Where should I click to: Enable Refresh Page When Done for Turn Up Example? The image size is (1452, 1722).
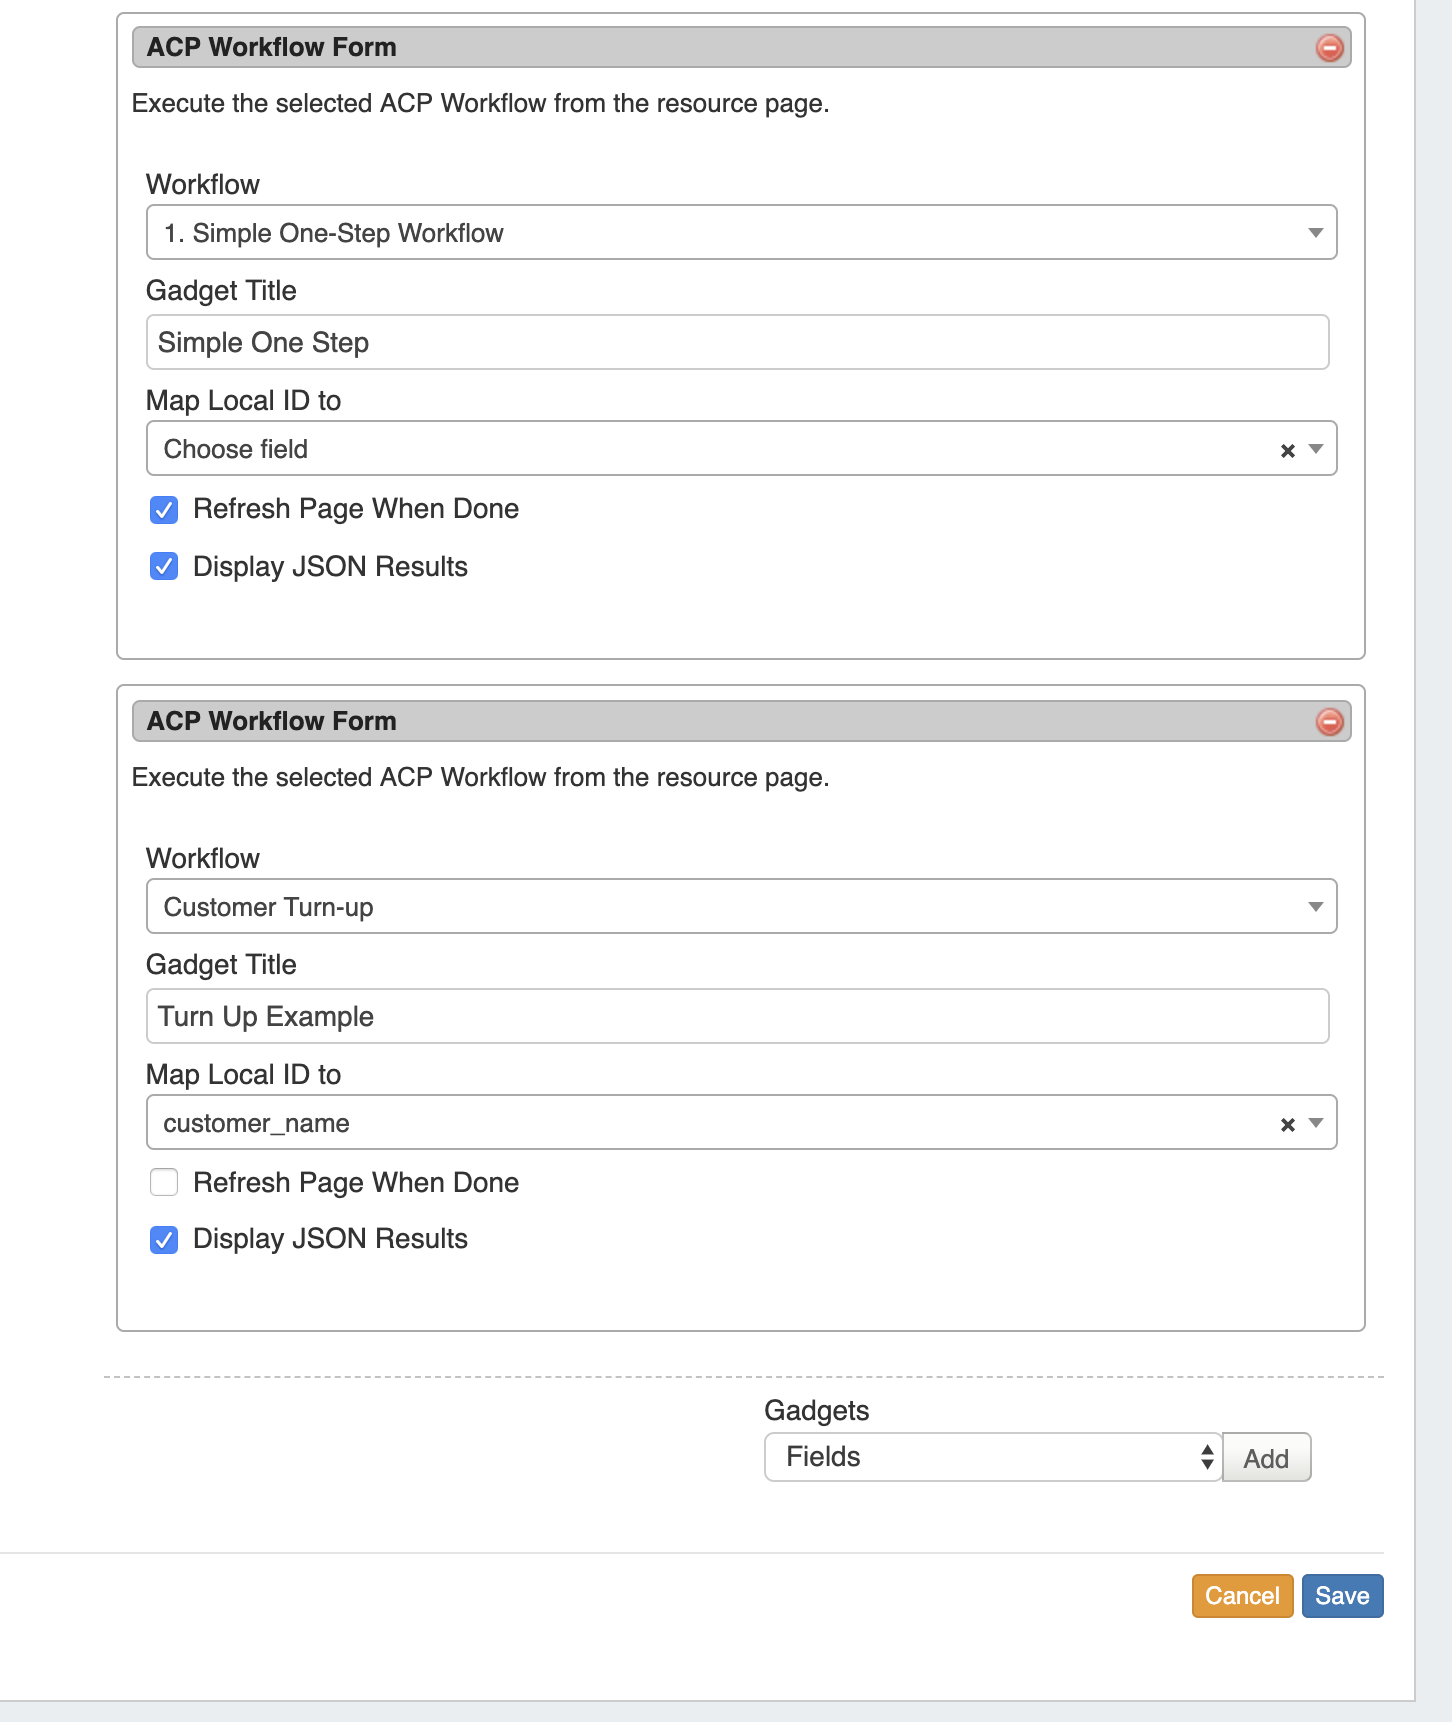point(164,1183)
